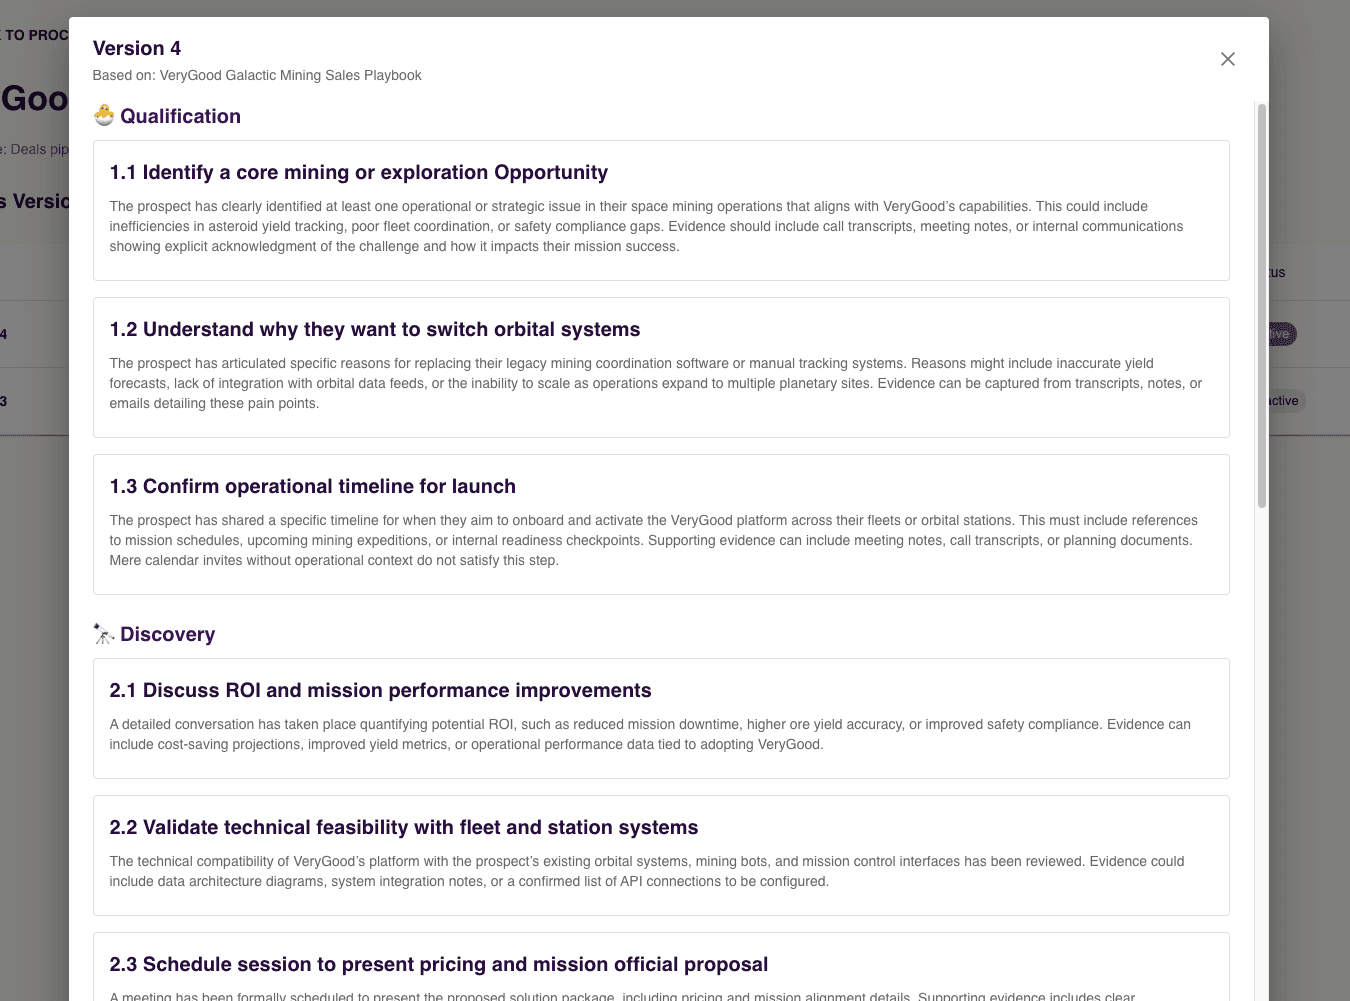Select the Qualification section heading
The width and height of the screenshot is (1350, 1001).
[180, 116]
